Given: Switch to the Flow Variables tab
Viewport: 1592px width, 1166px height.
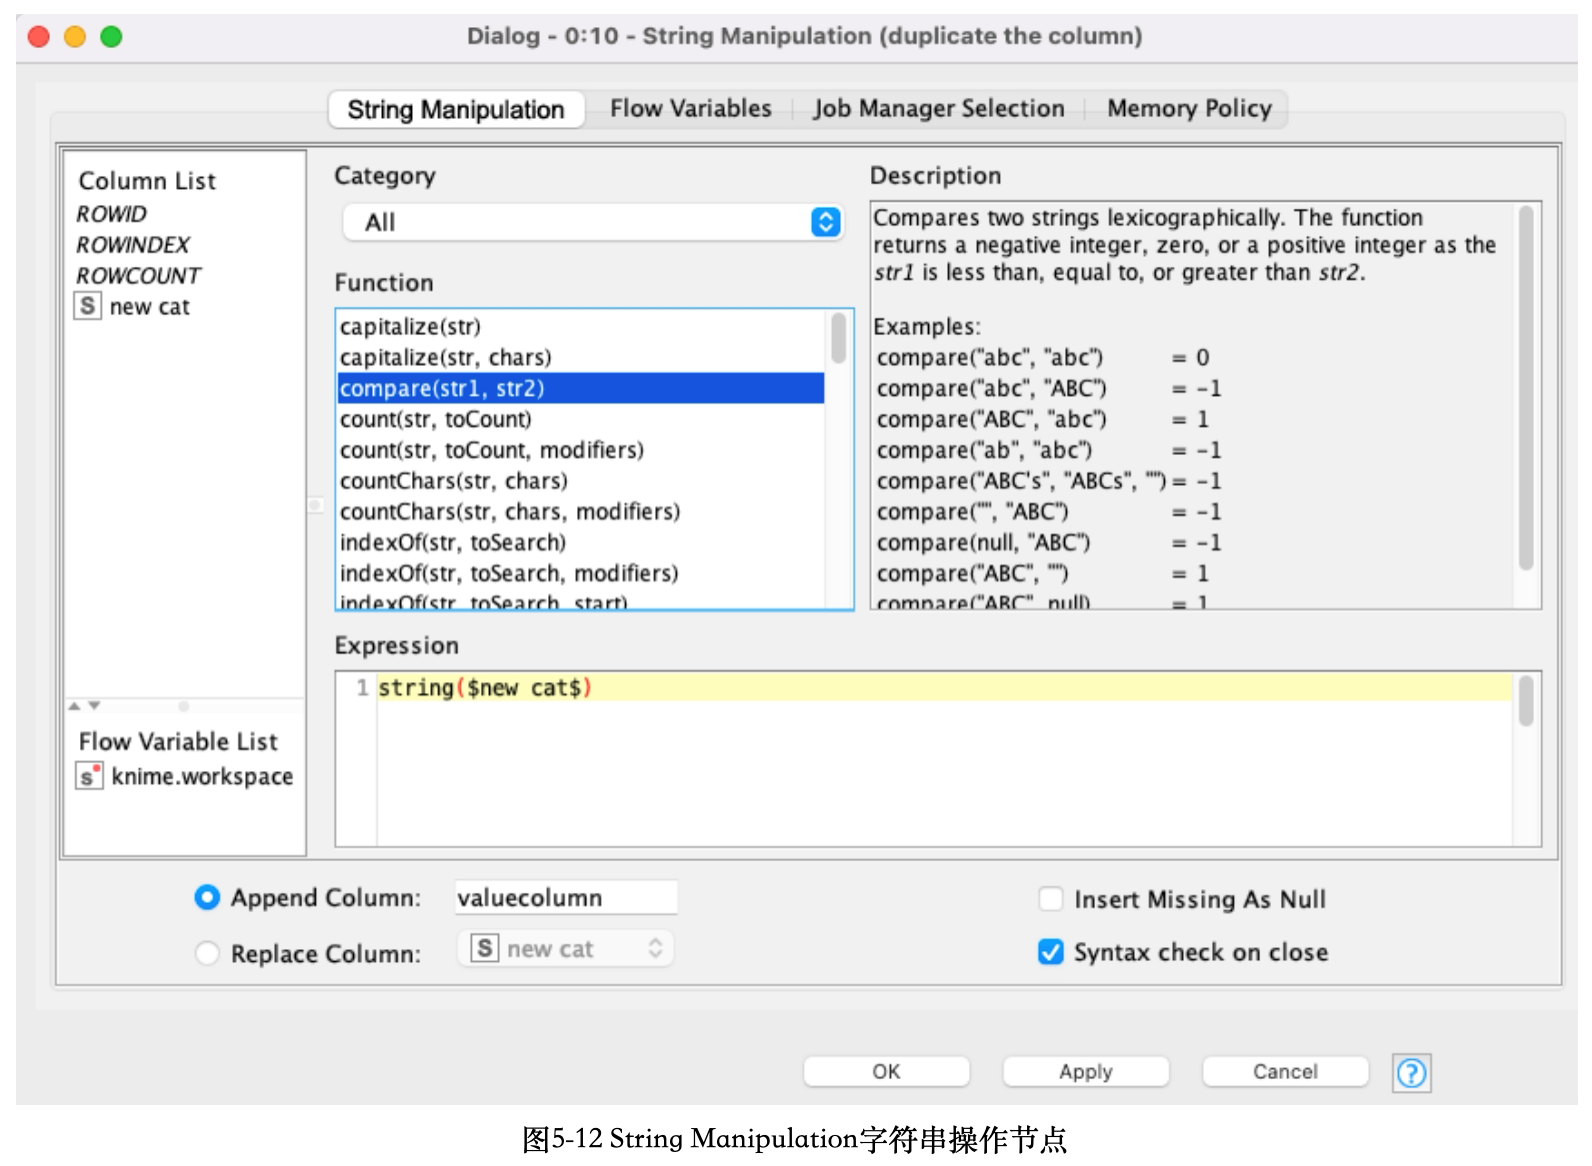Looking at the screenshot, I should click(691, 108).
